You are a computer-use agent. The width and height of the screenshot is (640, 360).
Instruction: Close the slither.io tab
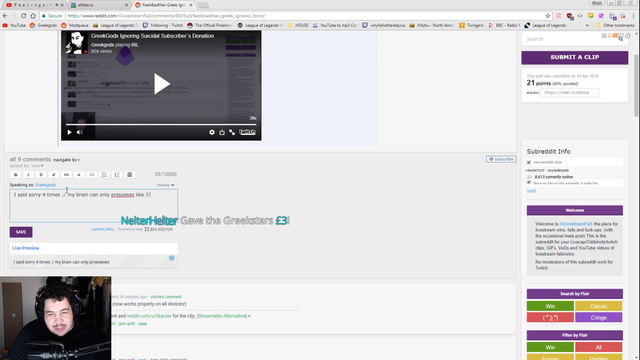pos(126,5)
